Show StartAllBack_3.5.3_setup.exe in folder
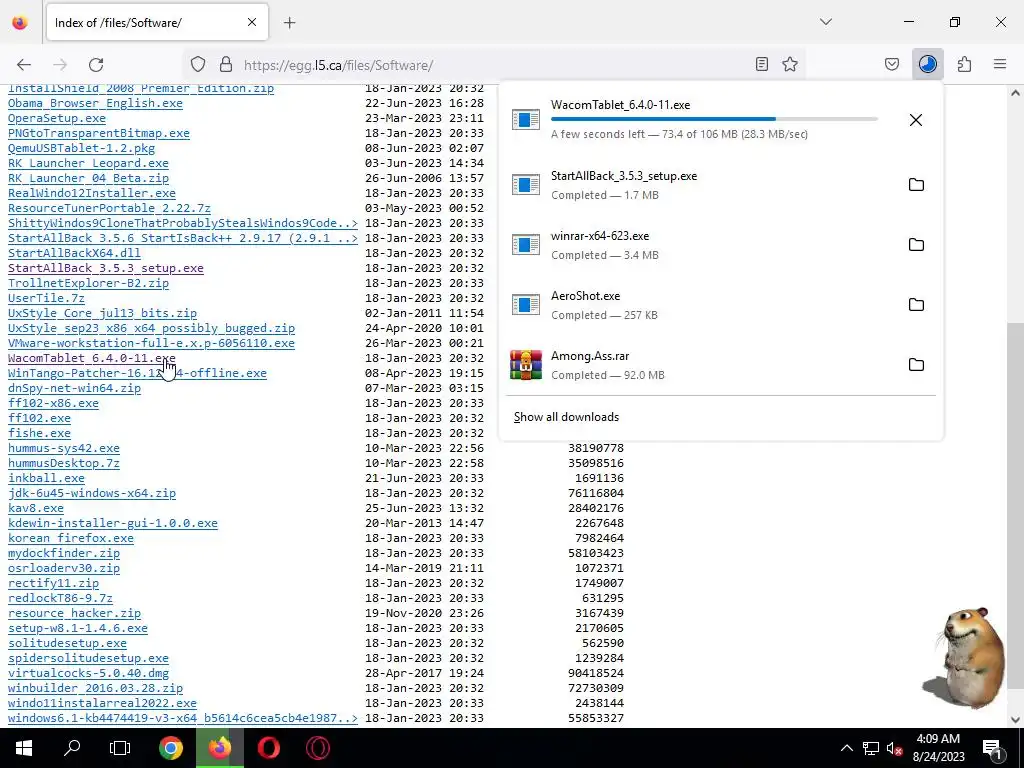 916,185
